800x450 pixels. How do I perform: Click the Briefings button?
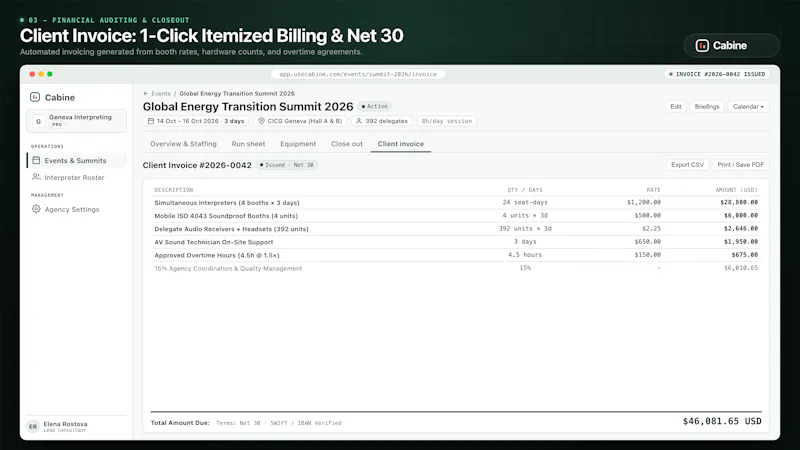point(707,107)
